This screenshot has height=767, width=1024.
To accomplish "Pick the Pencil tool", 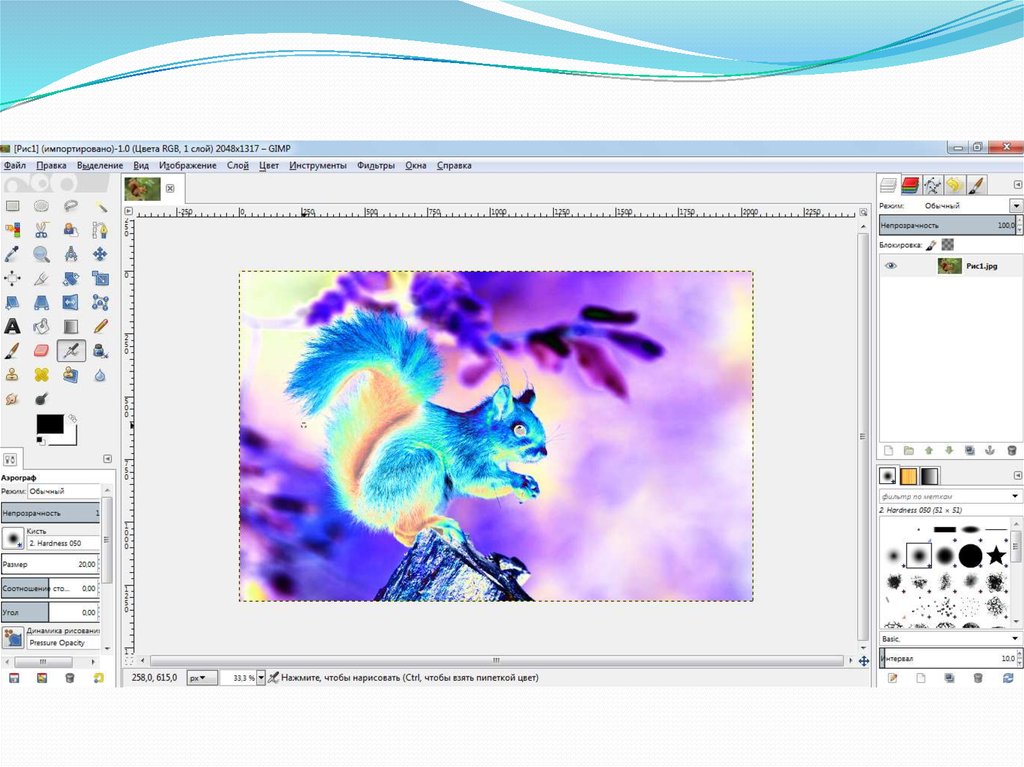I will coord(100,326).
